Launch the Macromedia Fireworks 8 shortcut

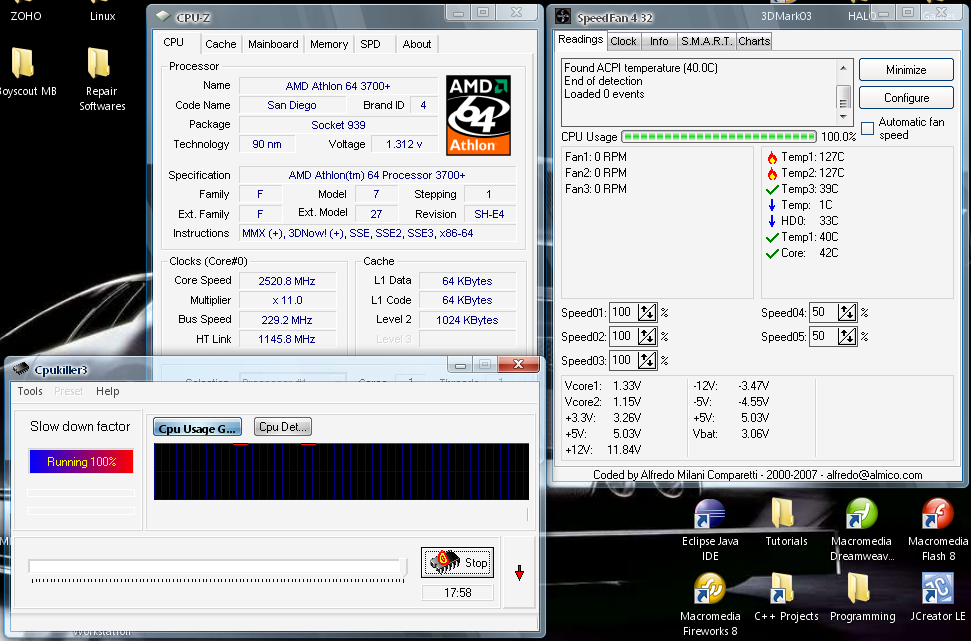point(710,604)
